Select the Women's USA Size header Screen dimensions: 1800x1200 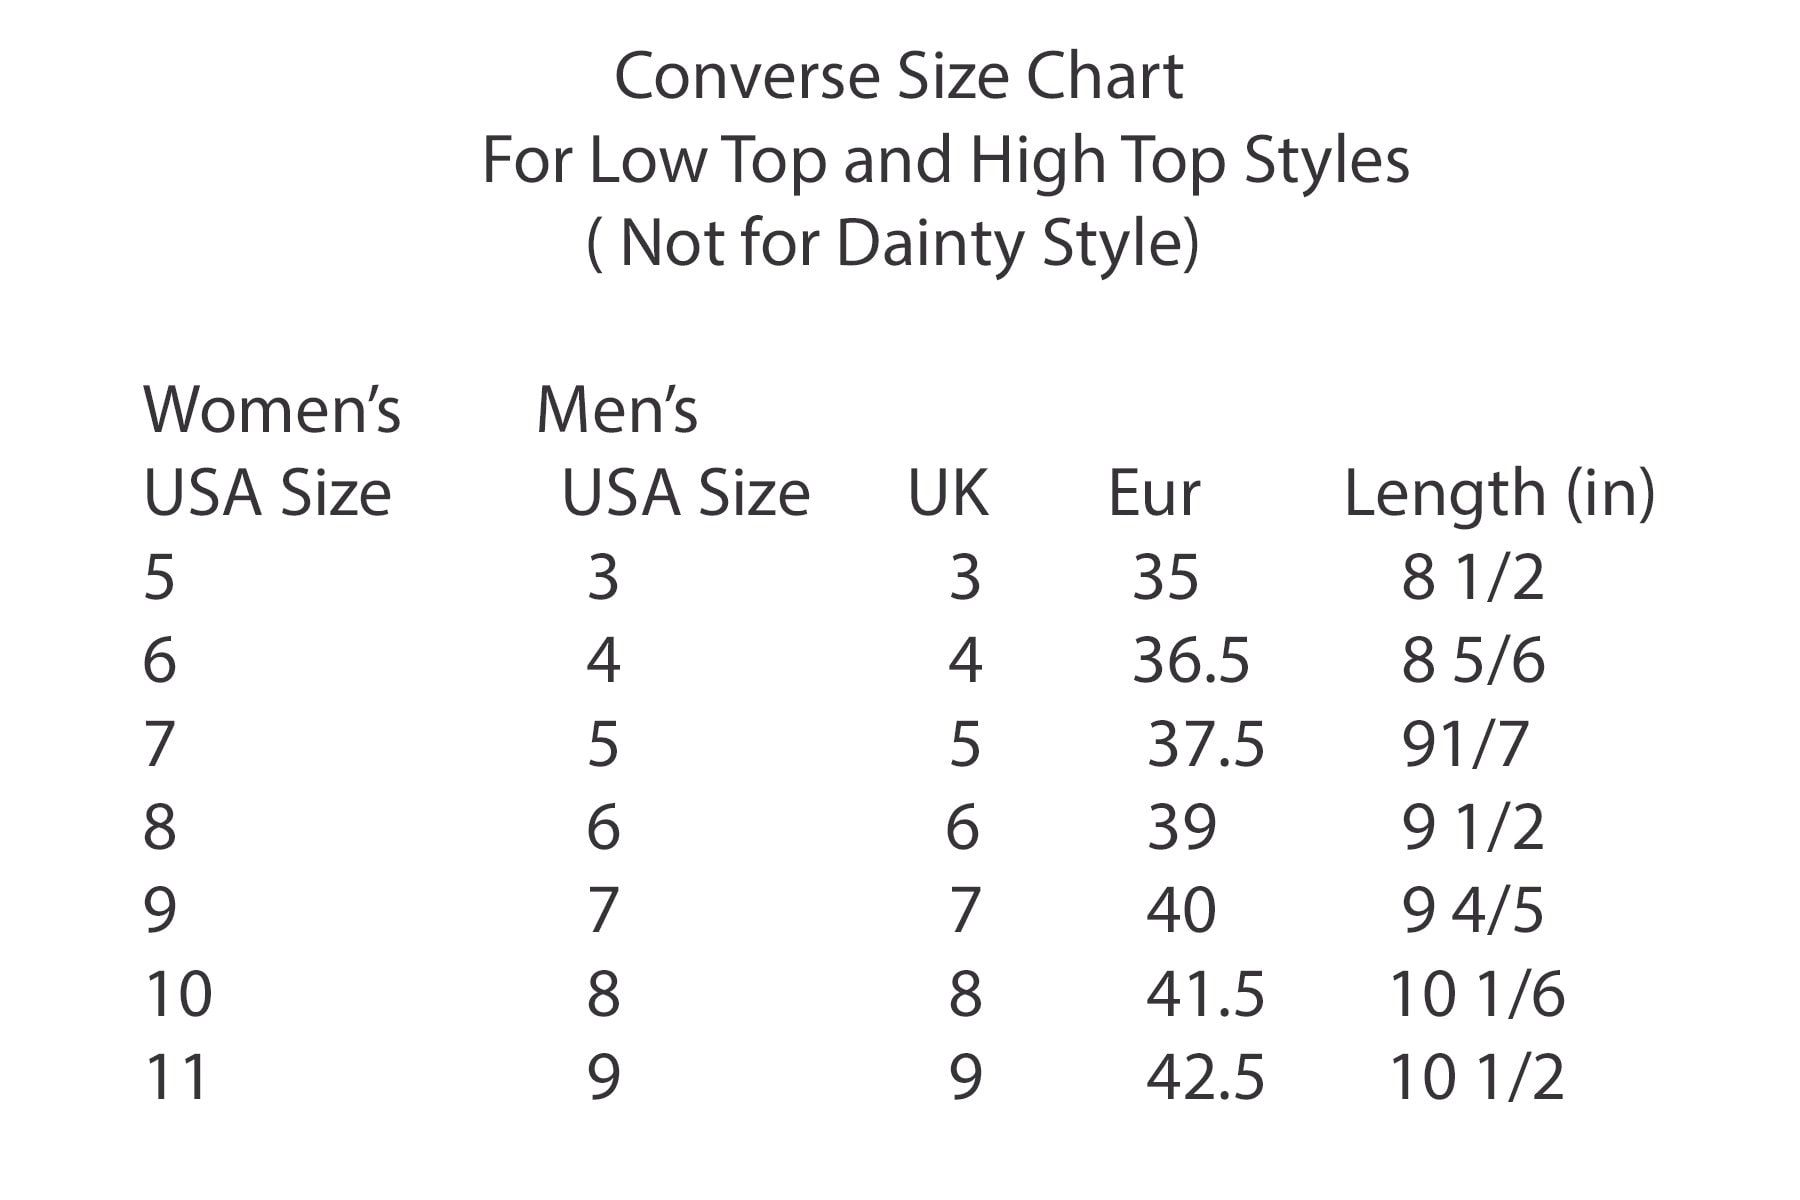point(271,452)
